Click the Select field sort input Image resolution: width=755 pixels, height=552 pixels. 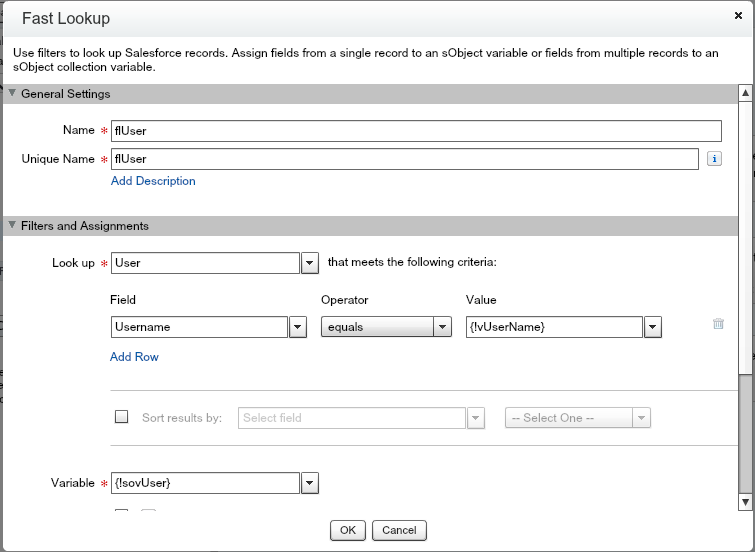coord(352,418)
